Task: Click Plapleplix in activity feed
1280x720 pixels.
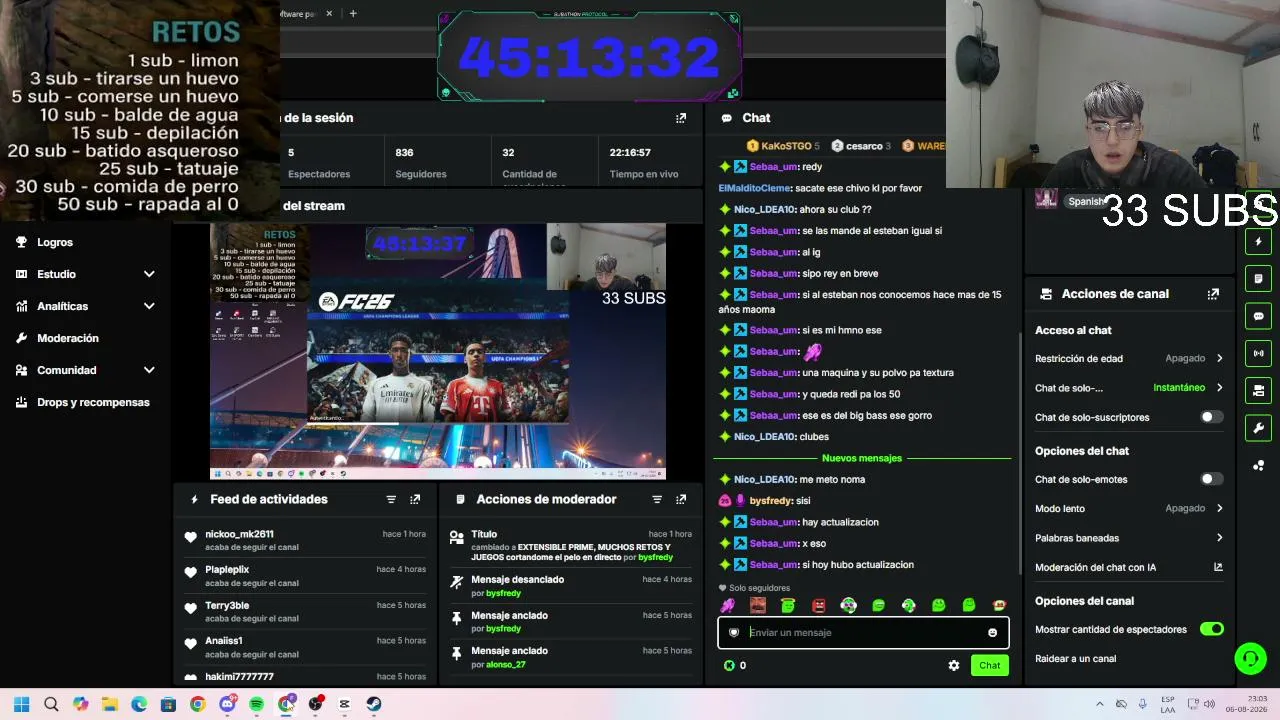Action: pyautogui.click(x=227, y=570)
